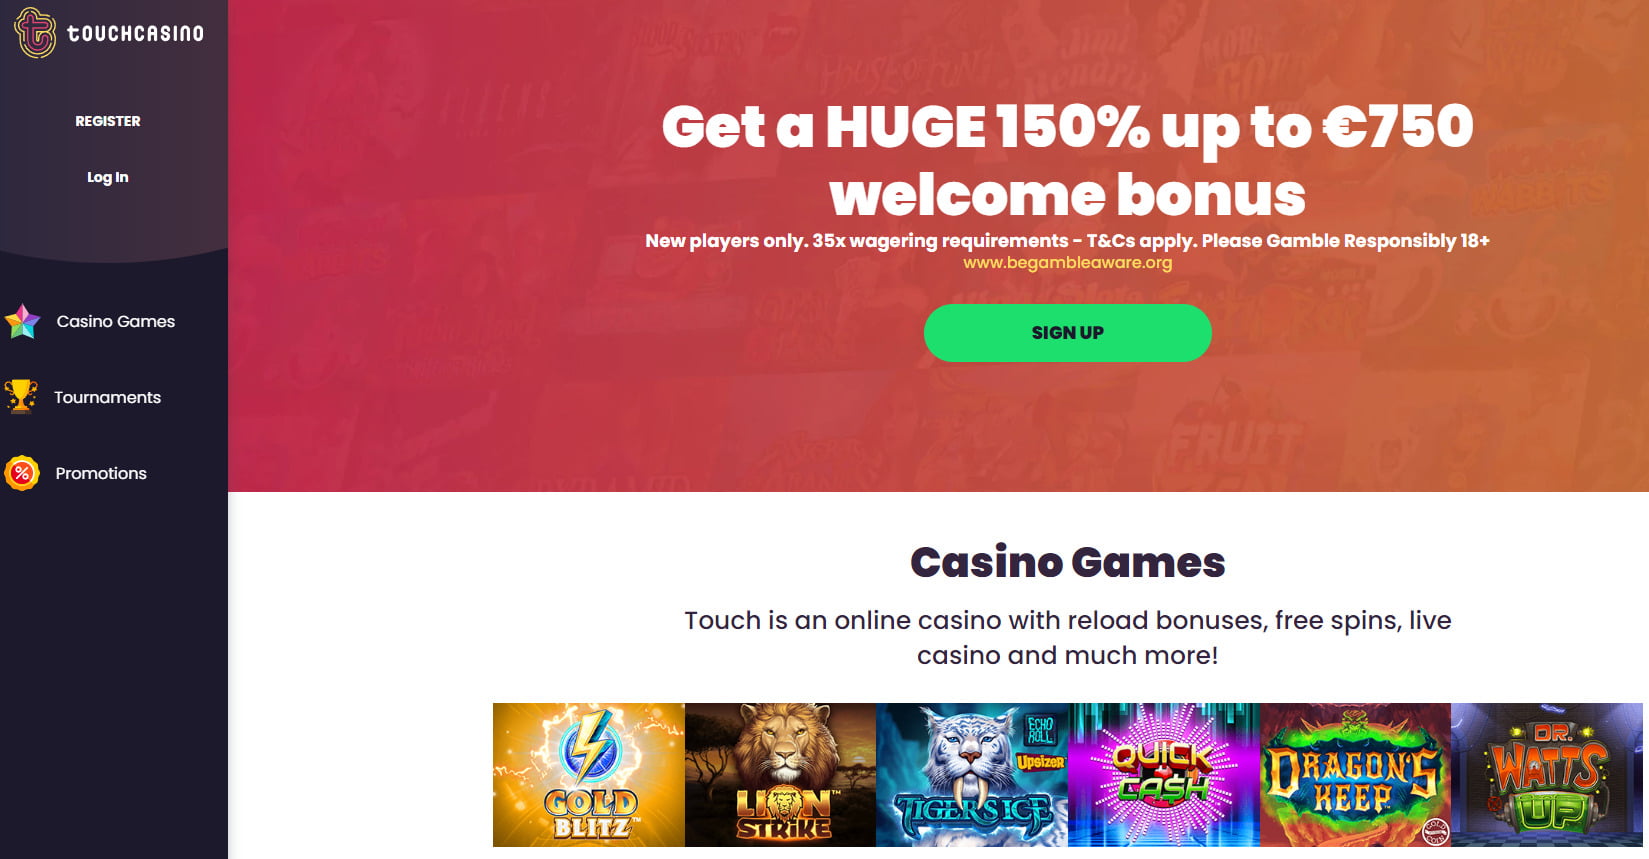Click the Casino Games section heading
This screenshot has height=859, width=1649.
1068,562
